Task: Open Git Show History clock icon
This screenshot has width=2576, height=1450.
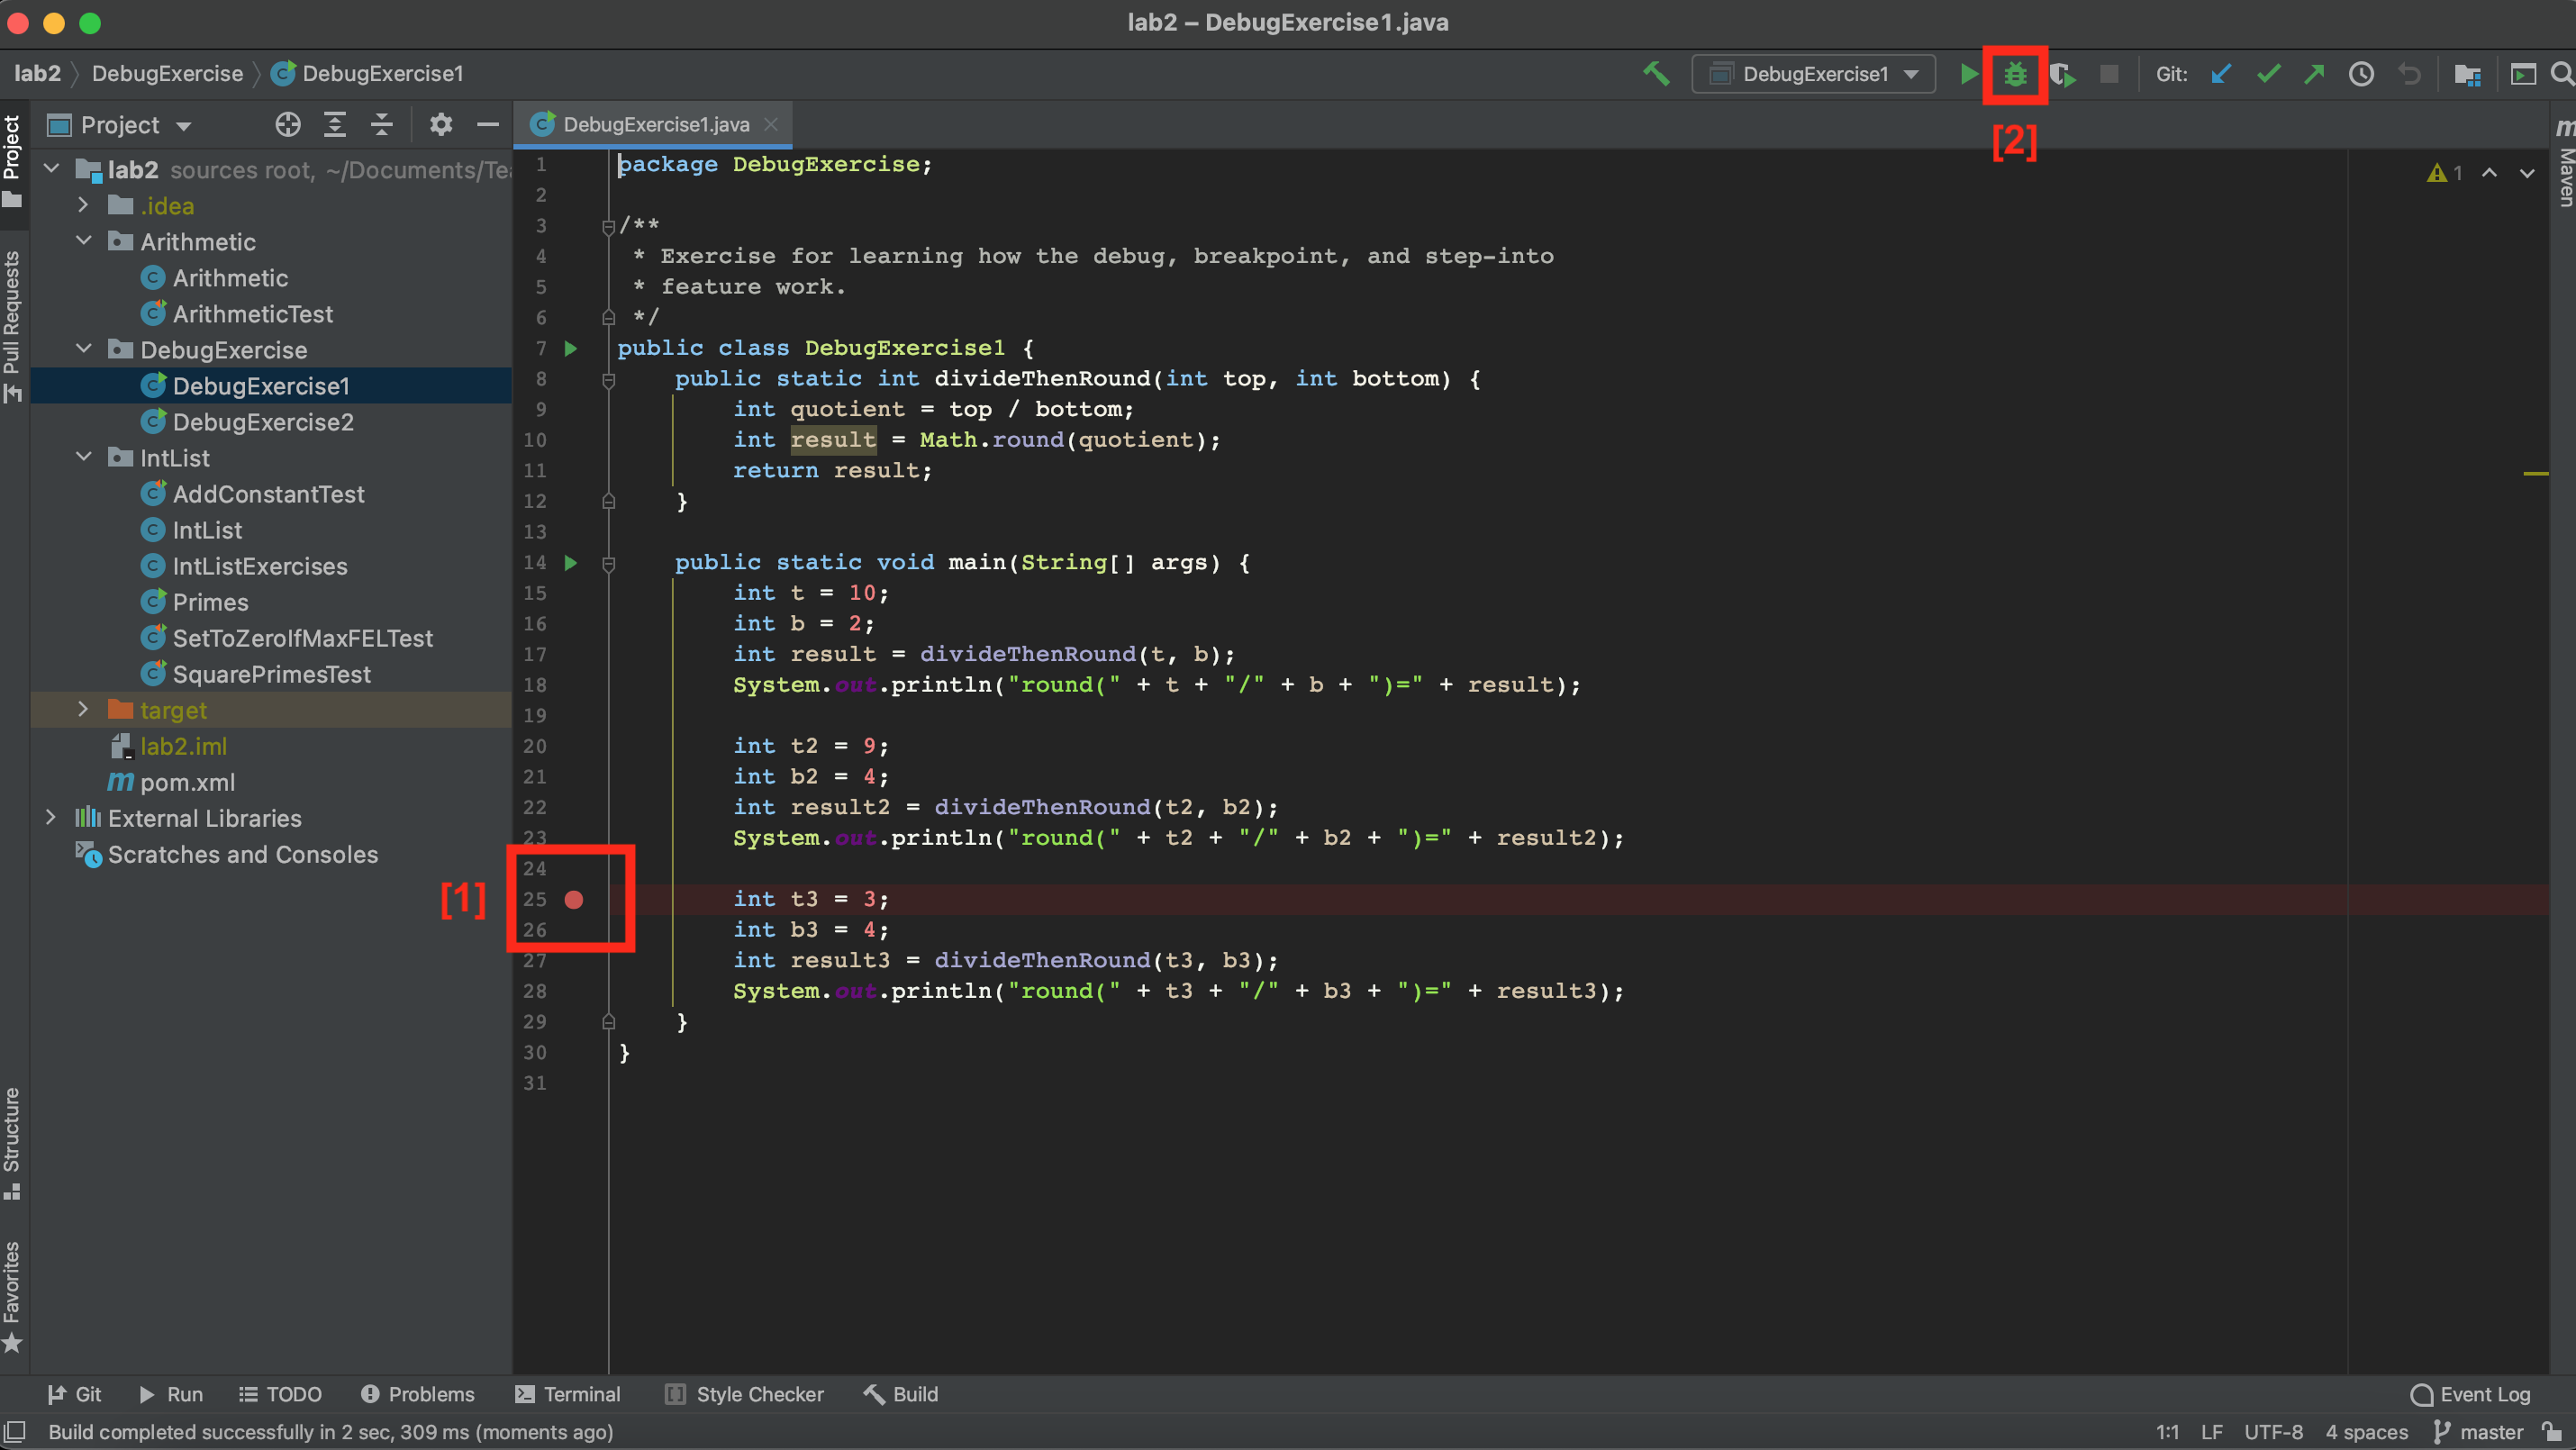Action: tap(2361, 74)
